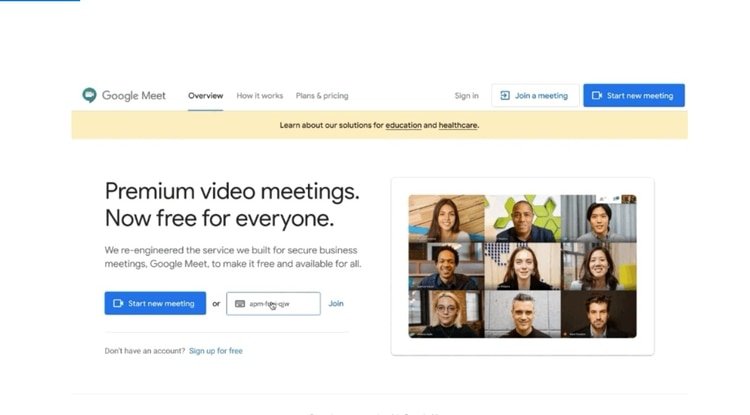Viewport: 750px width, 415px height.
Task: Click the Start new meeting header button
Action: pos(634,96)
